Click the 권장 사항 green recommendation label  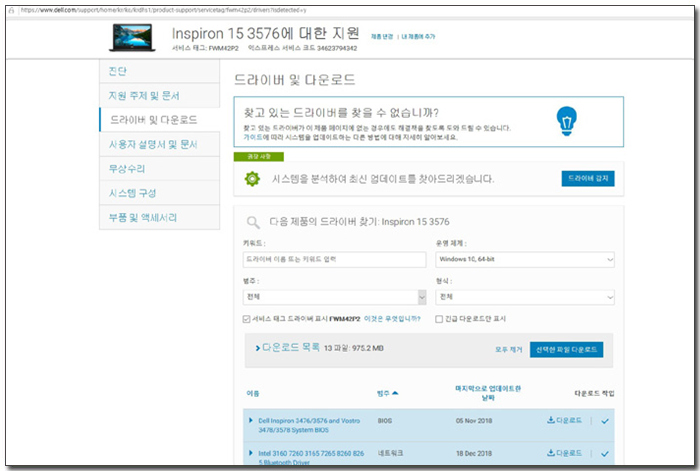tap(259, 157)
